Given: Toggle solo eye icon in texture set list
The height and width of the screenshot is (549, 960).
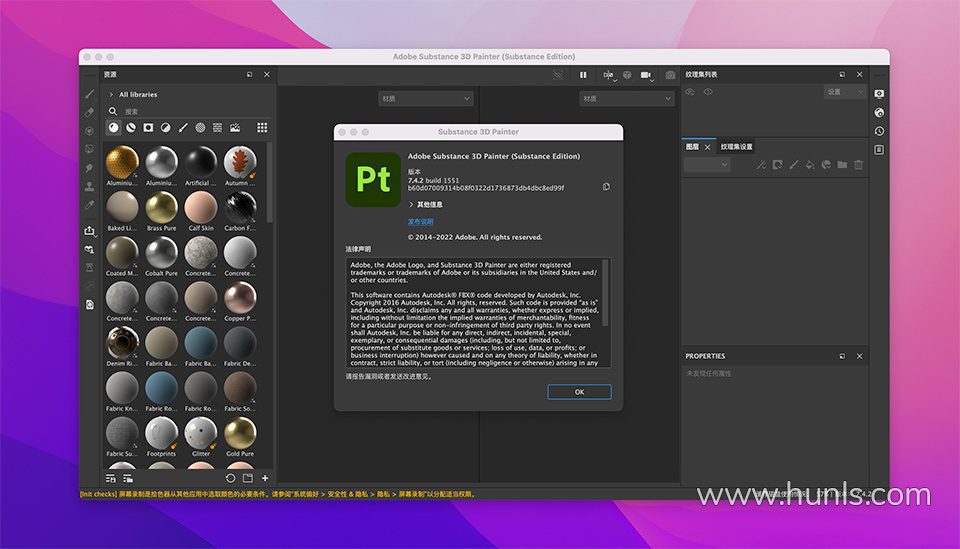Looking at the screenshot, I should (690, 92).
